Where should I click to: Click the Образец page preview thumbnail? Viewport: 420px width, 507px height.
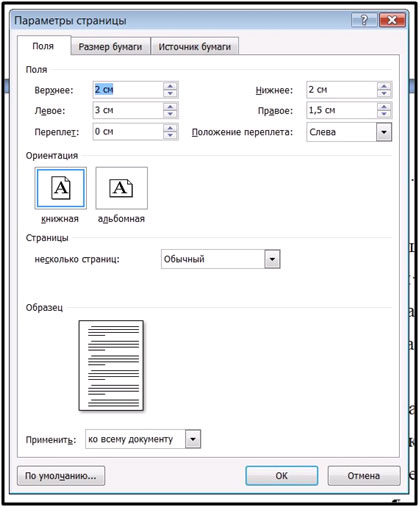[111, 366]
